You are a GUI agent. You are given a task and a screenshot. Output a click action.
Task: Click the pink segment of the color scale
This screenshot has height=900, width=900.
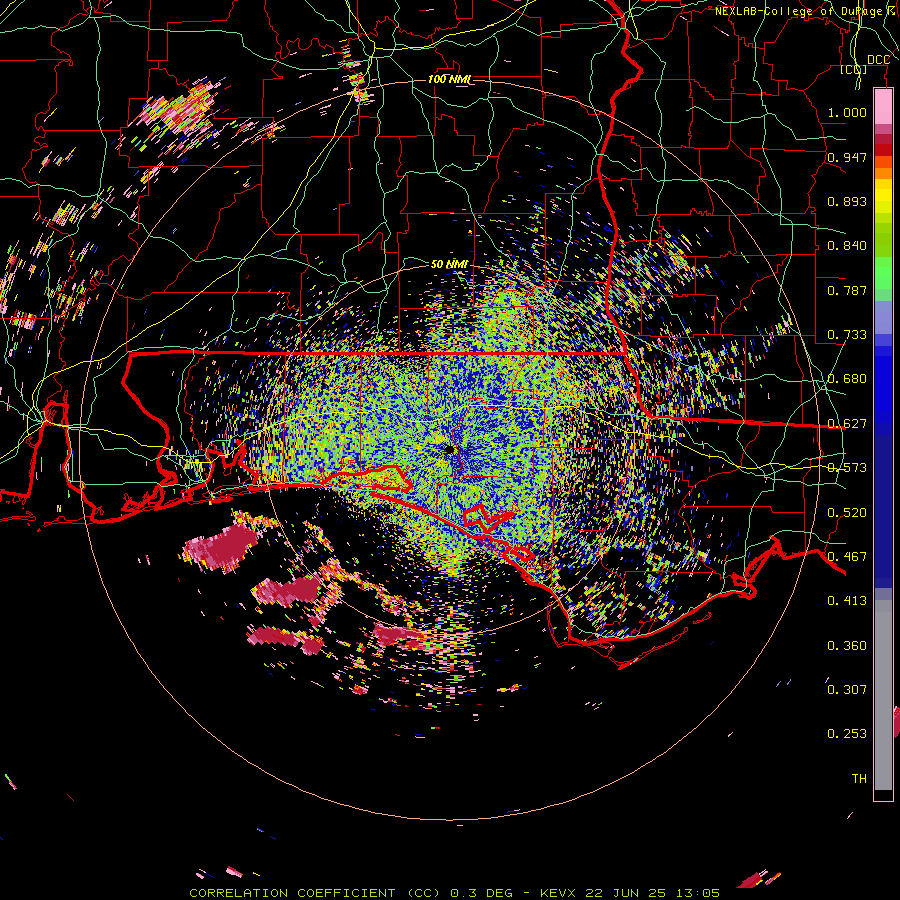click(x=883, y=106)
